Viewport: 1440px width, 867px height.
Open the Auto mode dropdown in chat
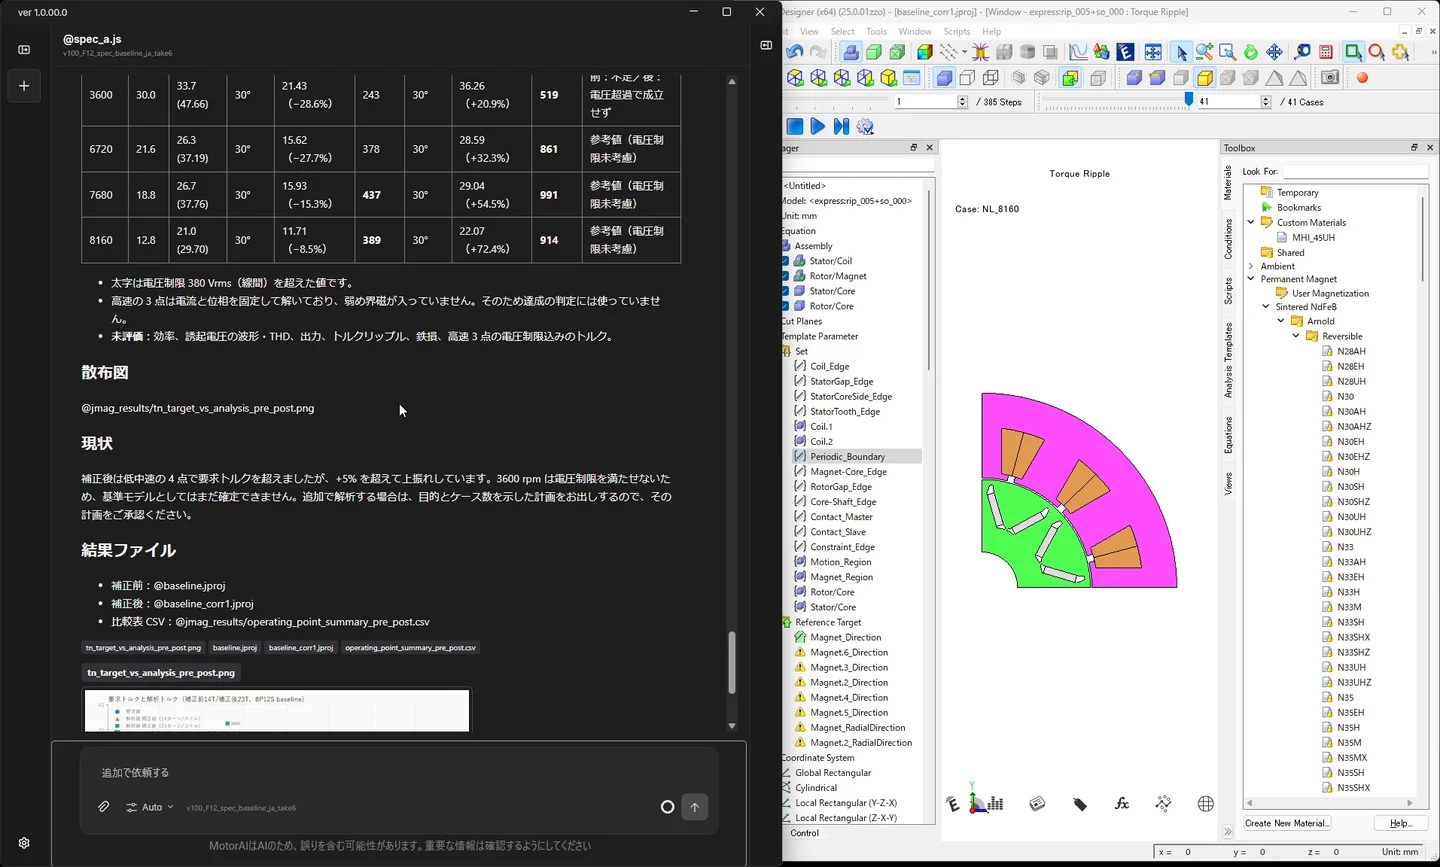(150, 807)
